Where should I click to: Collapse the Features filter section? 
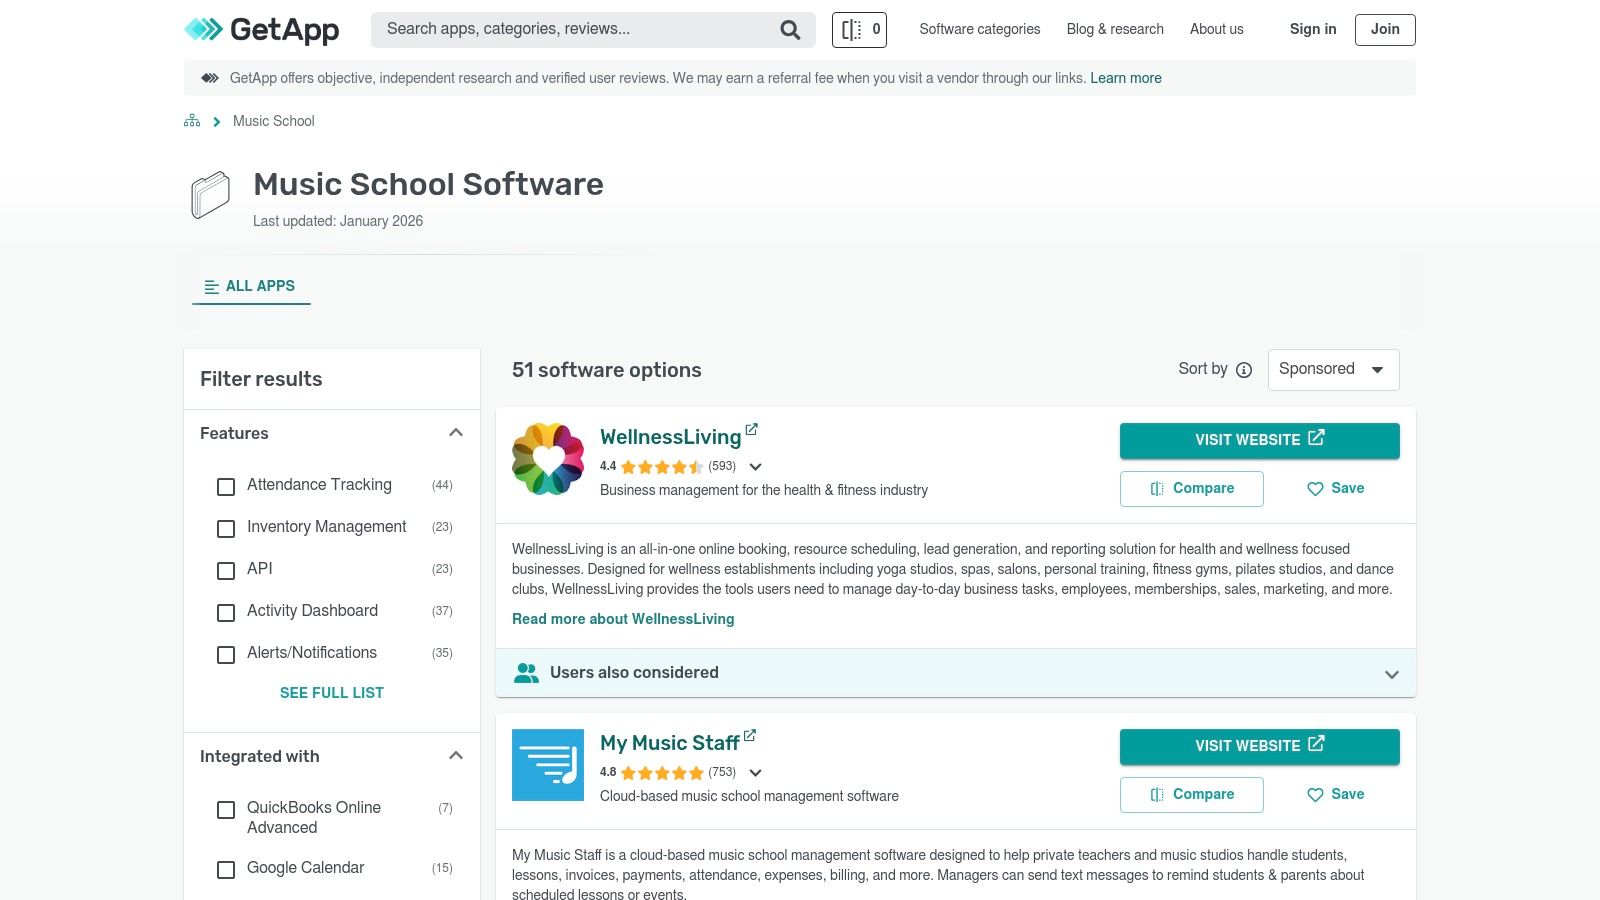tap(456, 433)
